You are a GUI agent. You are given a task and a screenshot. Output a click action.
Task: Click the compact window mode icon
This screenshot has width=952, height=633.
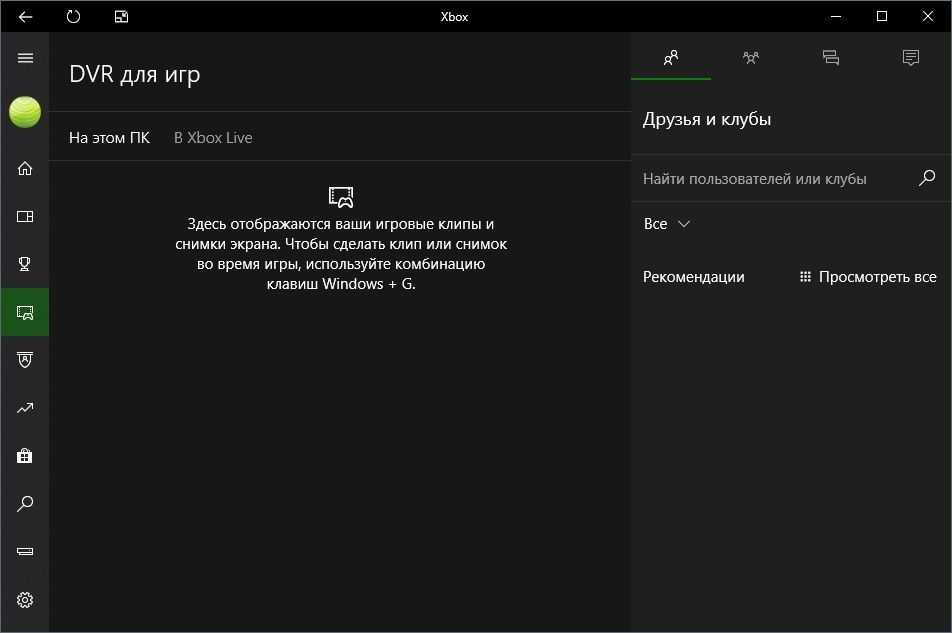click(121, 16)
